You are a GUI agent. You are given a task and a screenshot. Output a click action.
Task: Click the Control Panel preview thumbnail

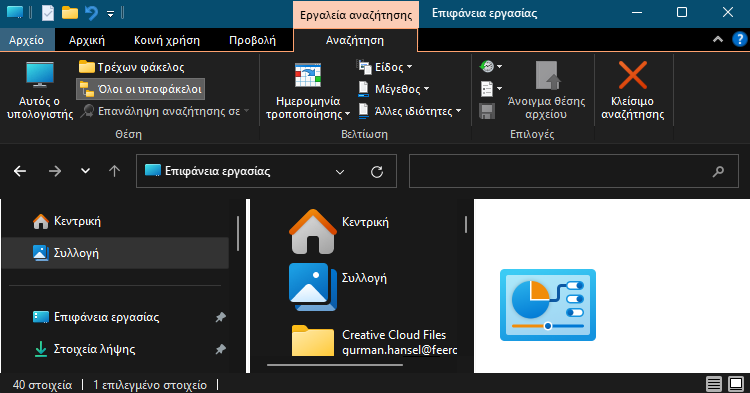[x=548, y=305]
